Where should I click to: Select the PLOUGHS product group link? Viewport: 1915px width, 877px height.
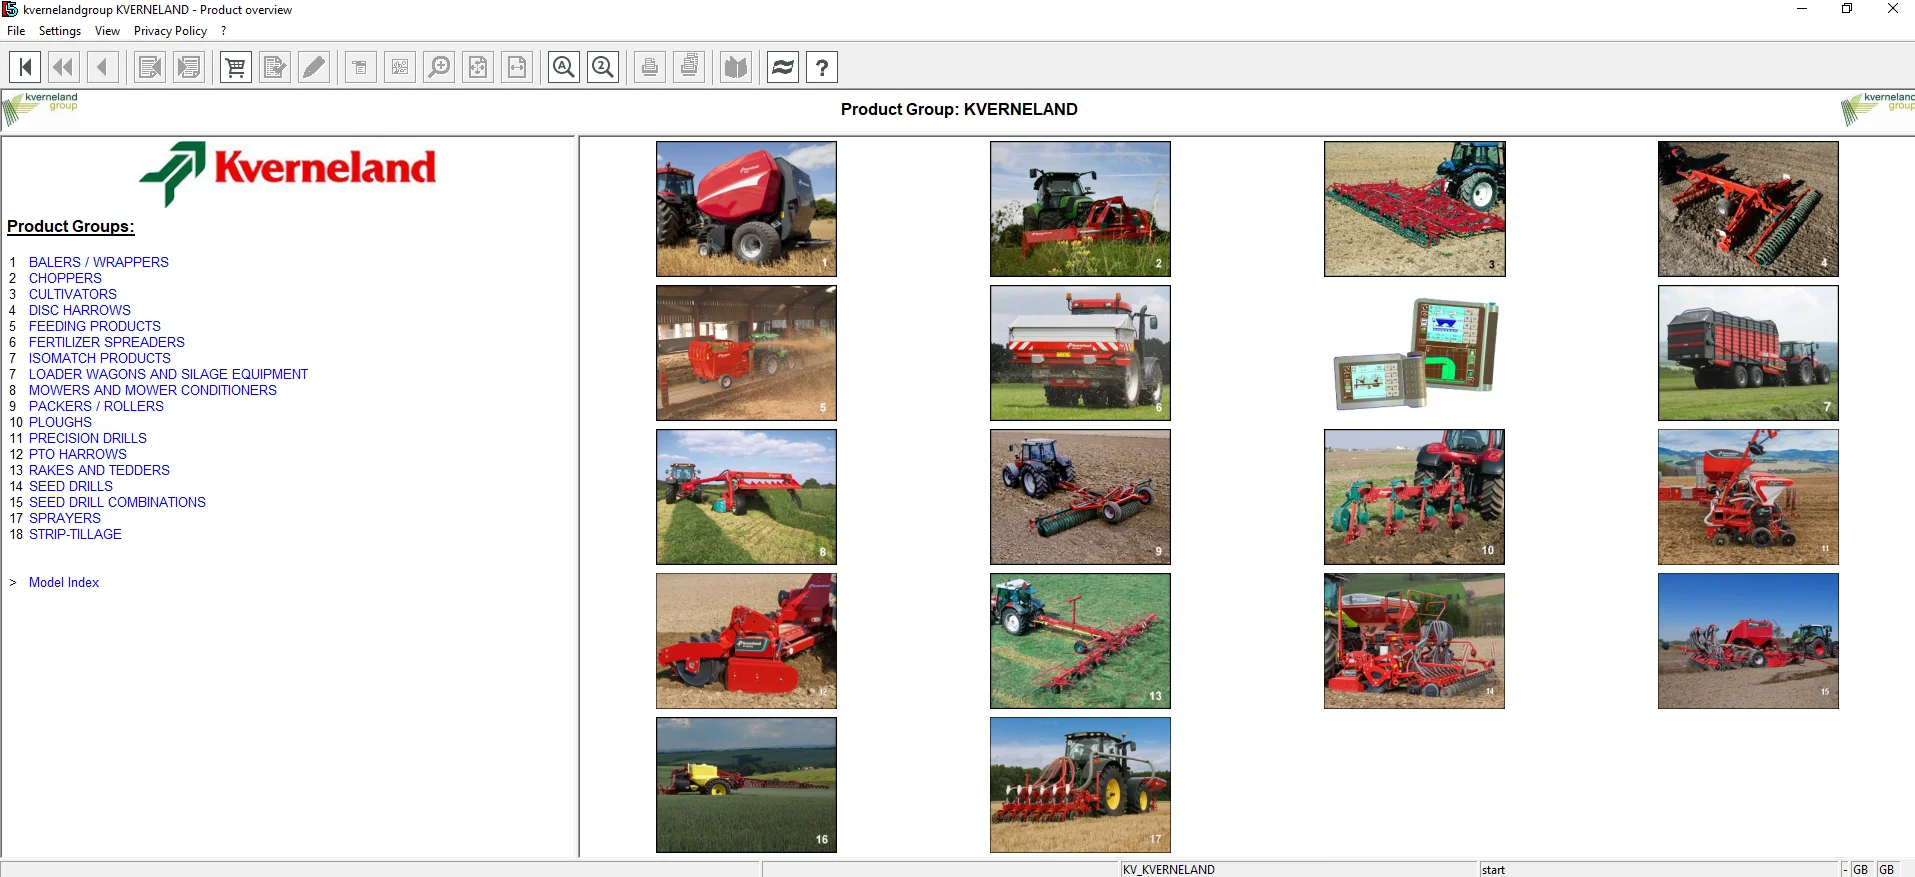(x=60, y=422)
